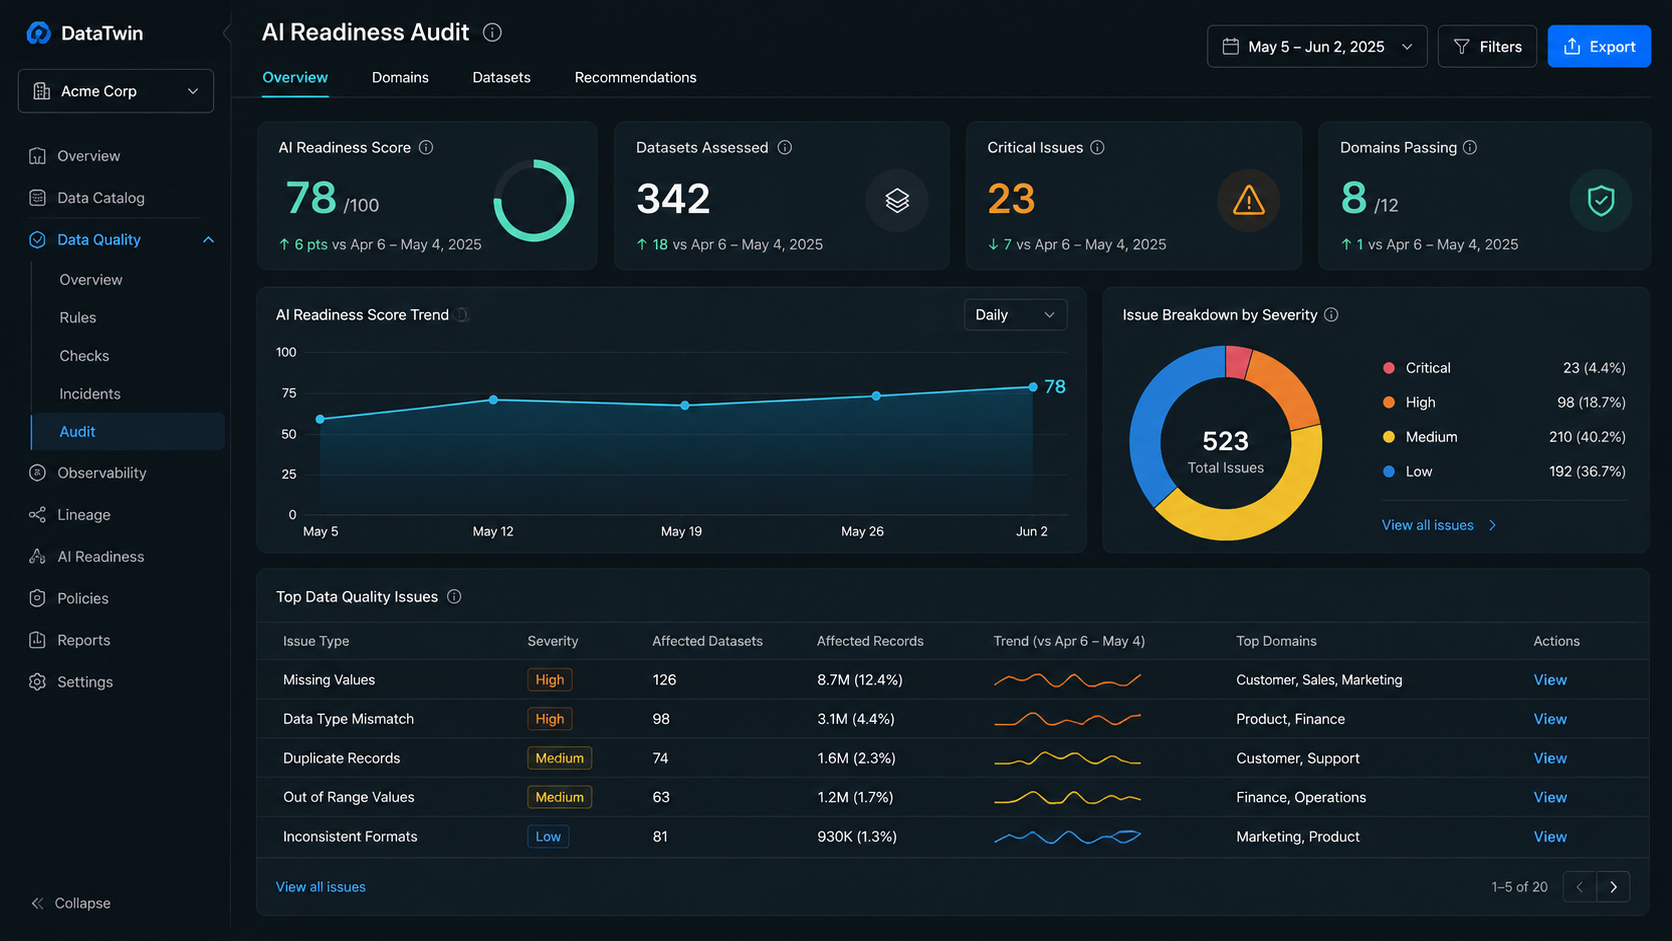The width and height of the screenshot is (1672, 941).
Task: Open the May 5 – Jun 2, 2025 date range dropdown
Action: tap(1317, 47)
